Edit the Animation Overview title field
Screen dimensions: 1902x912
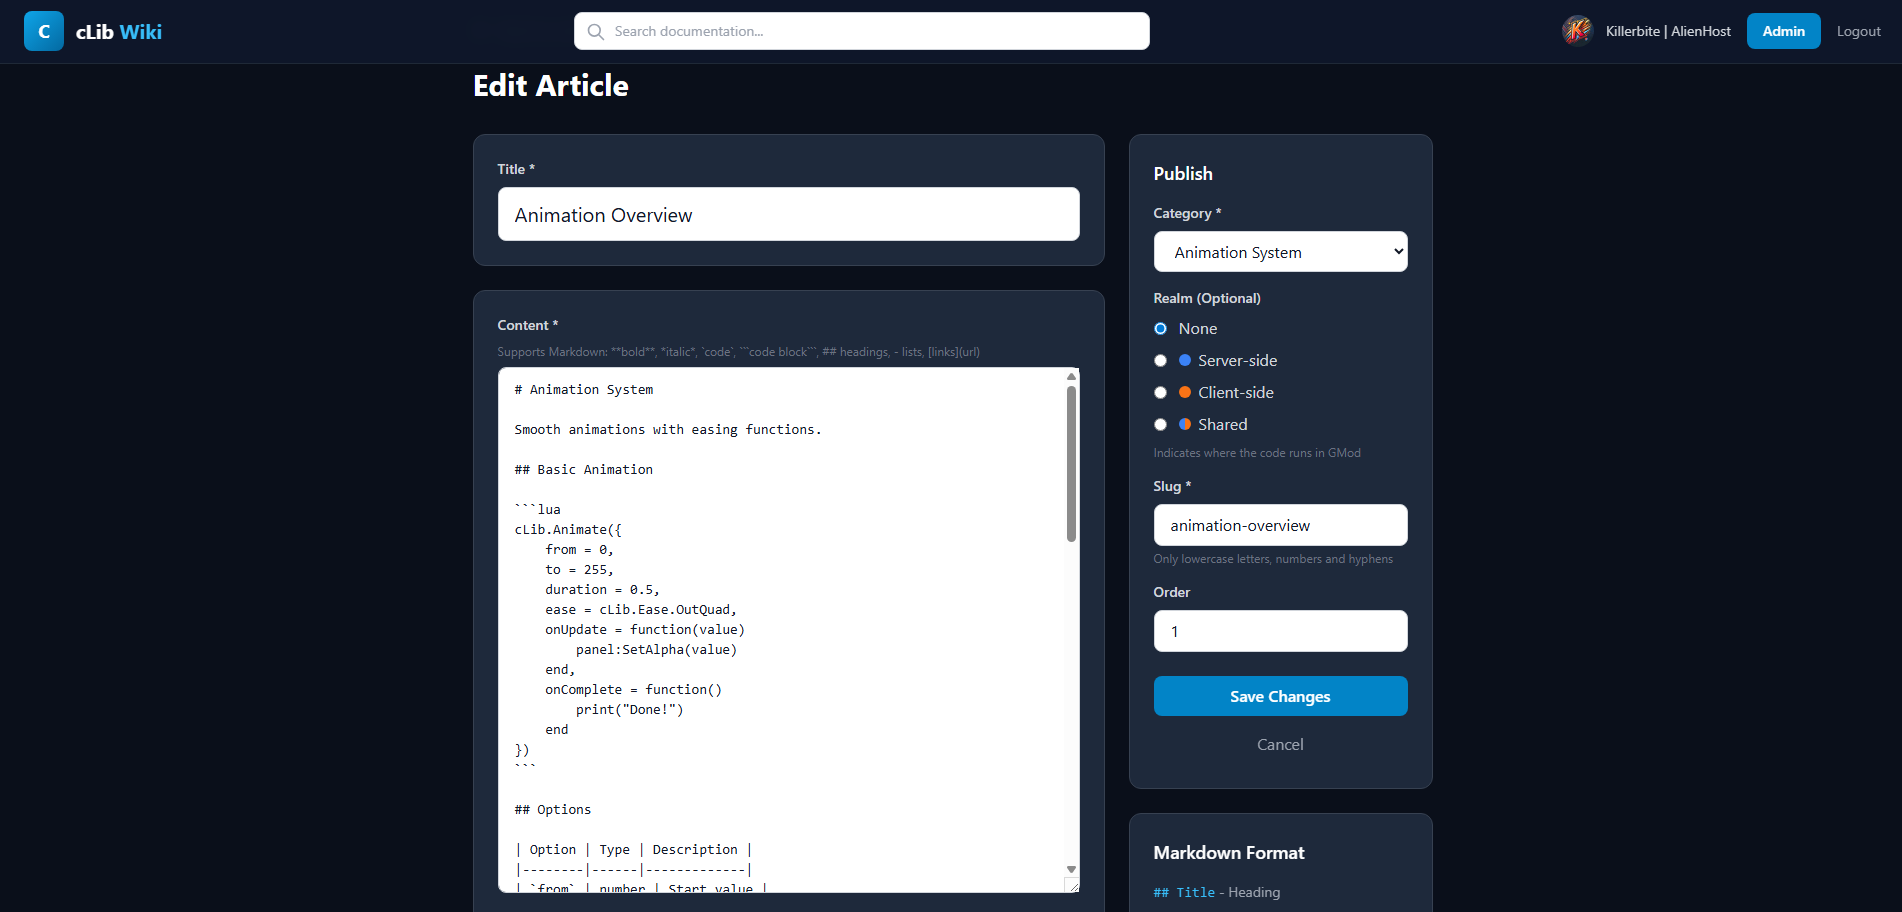(x=788, y=214)
